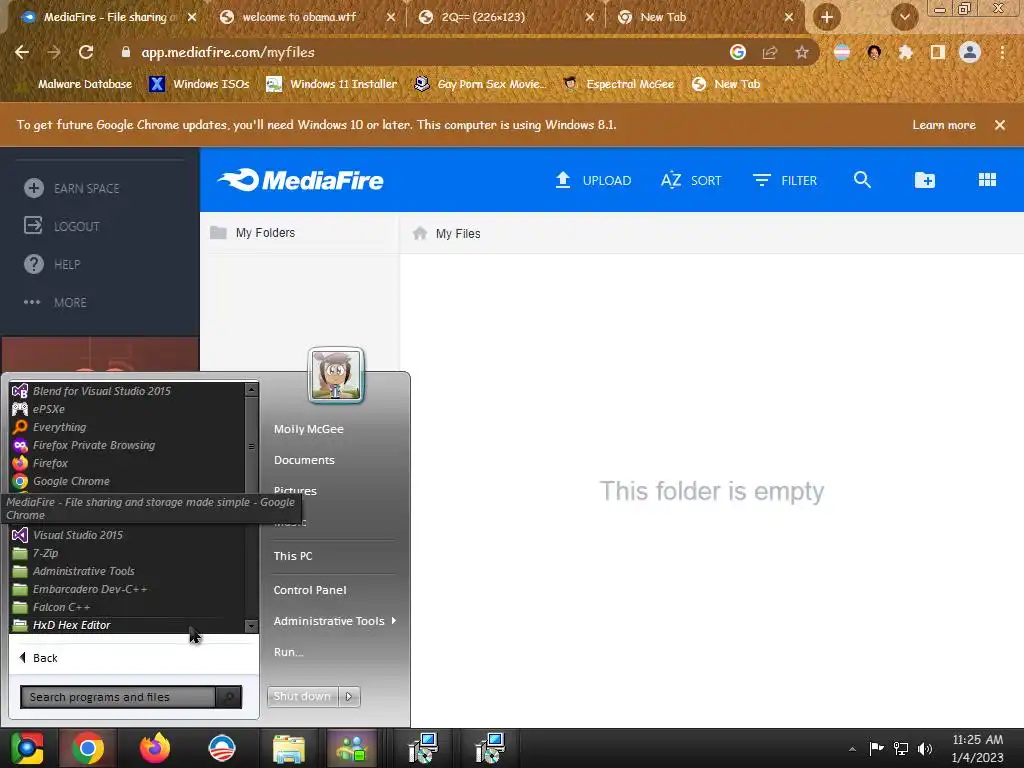Image resolution: width=1024 pixels, height=768 pixels.
Task: Click Shut down button
Action: (302, 696)
